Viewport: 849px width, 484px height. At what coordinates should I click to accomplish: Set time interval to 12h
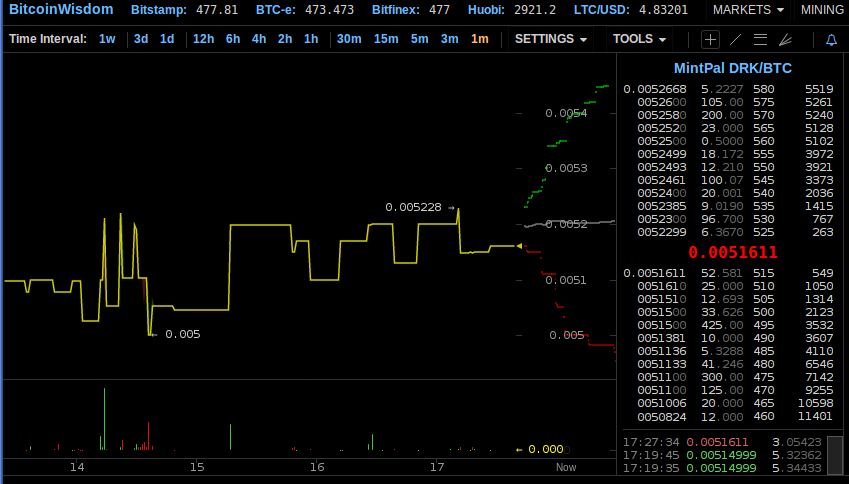[x=204, y=39]
